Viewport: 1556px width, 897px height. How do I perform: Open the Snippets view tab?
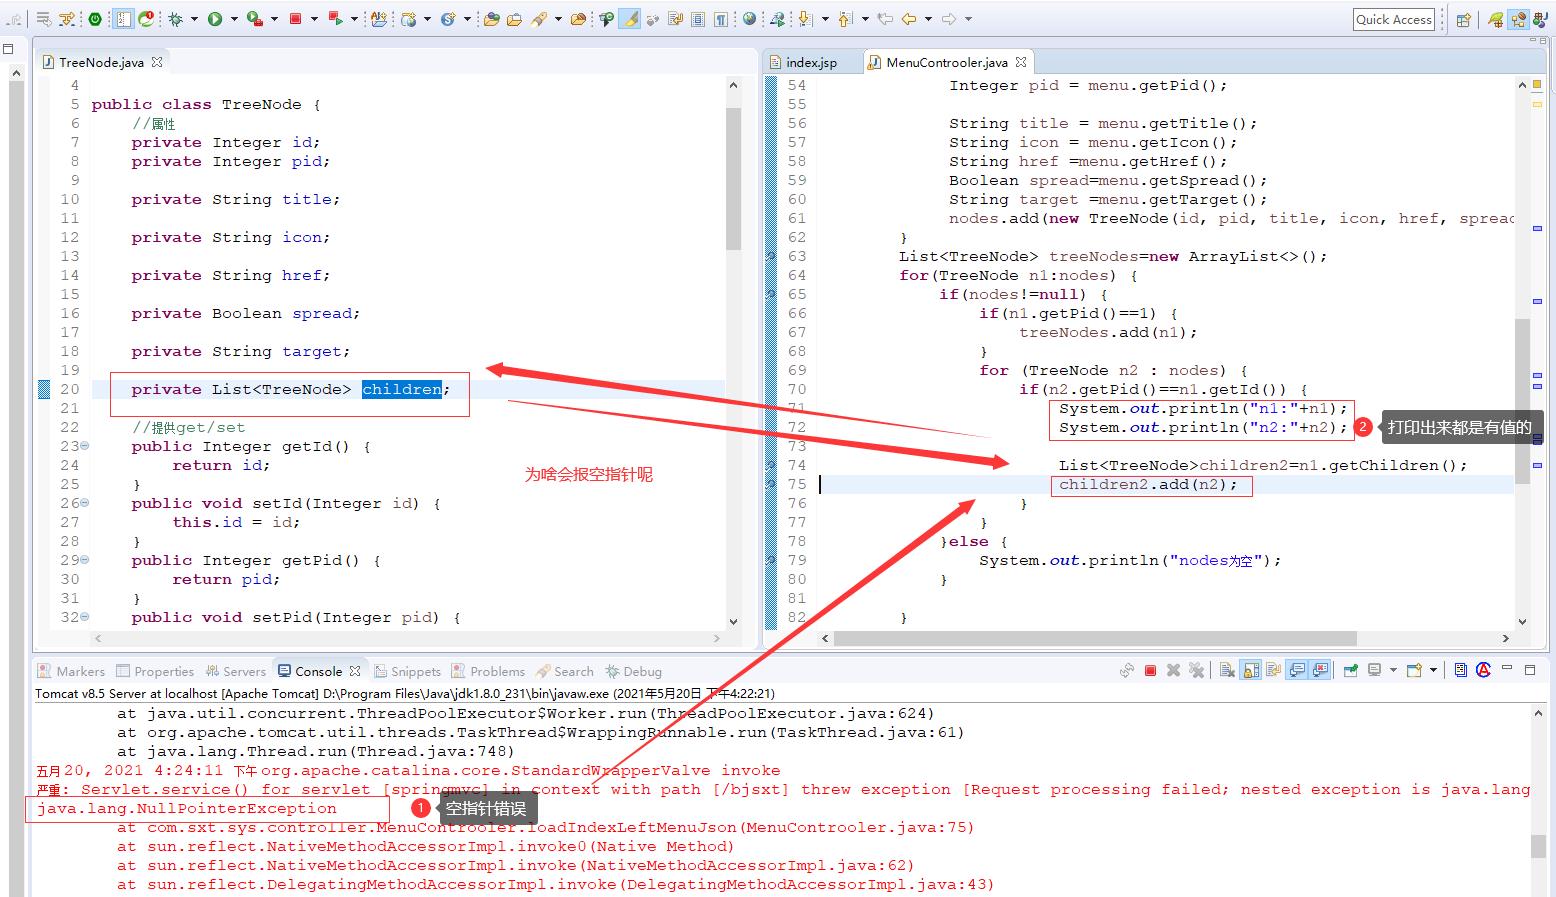coord(407,671)
